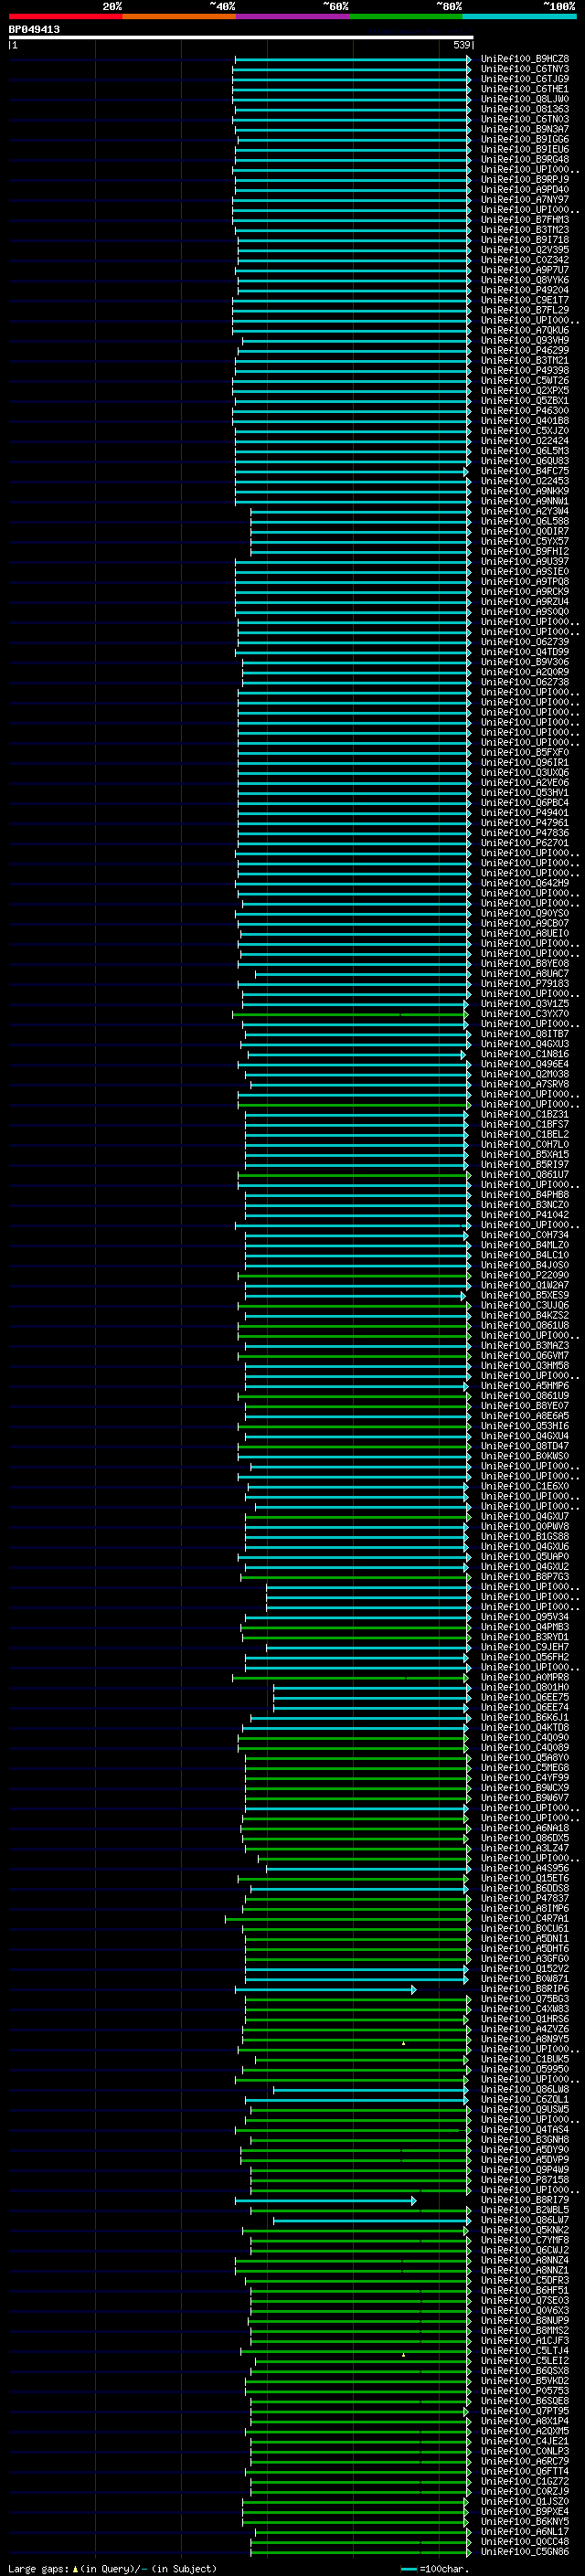Open hit UniRef100_O81363
The height and width of the screenshot is (2576, 585).
click(524, 109)
